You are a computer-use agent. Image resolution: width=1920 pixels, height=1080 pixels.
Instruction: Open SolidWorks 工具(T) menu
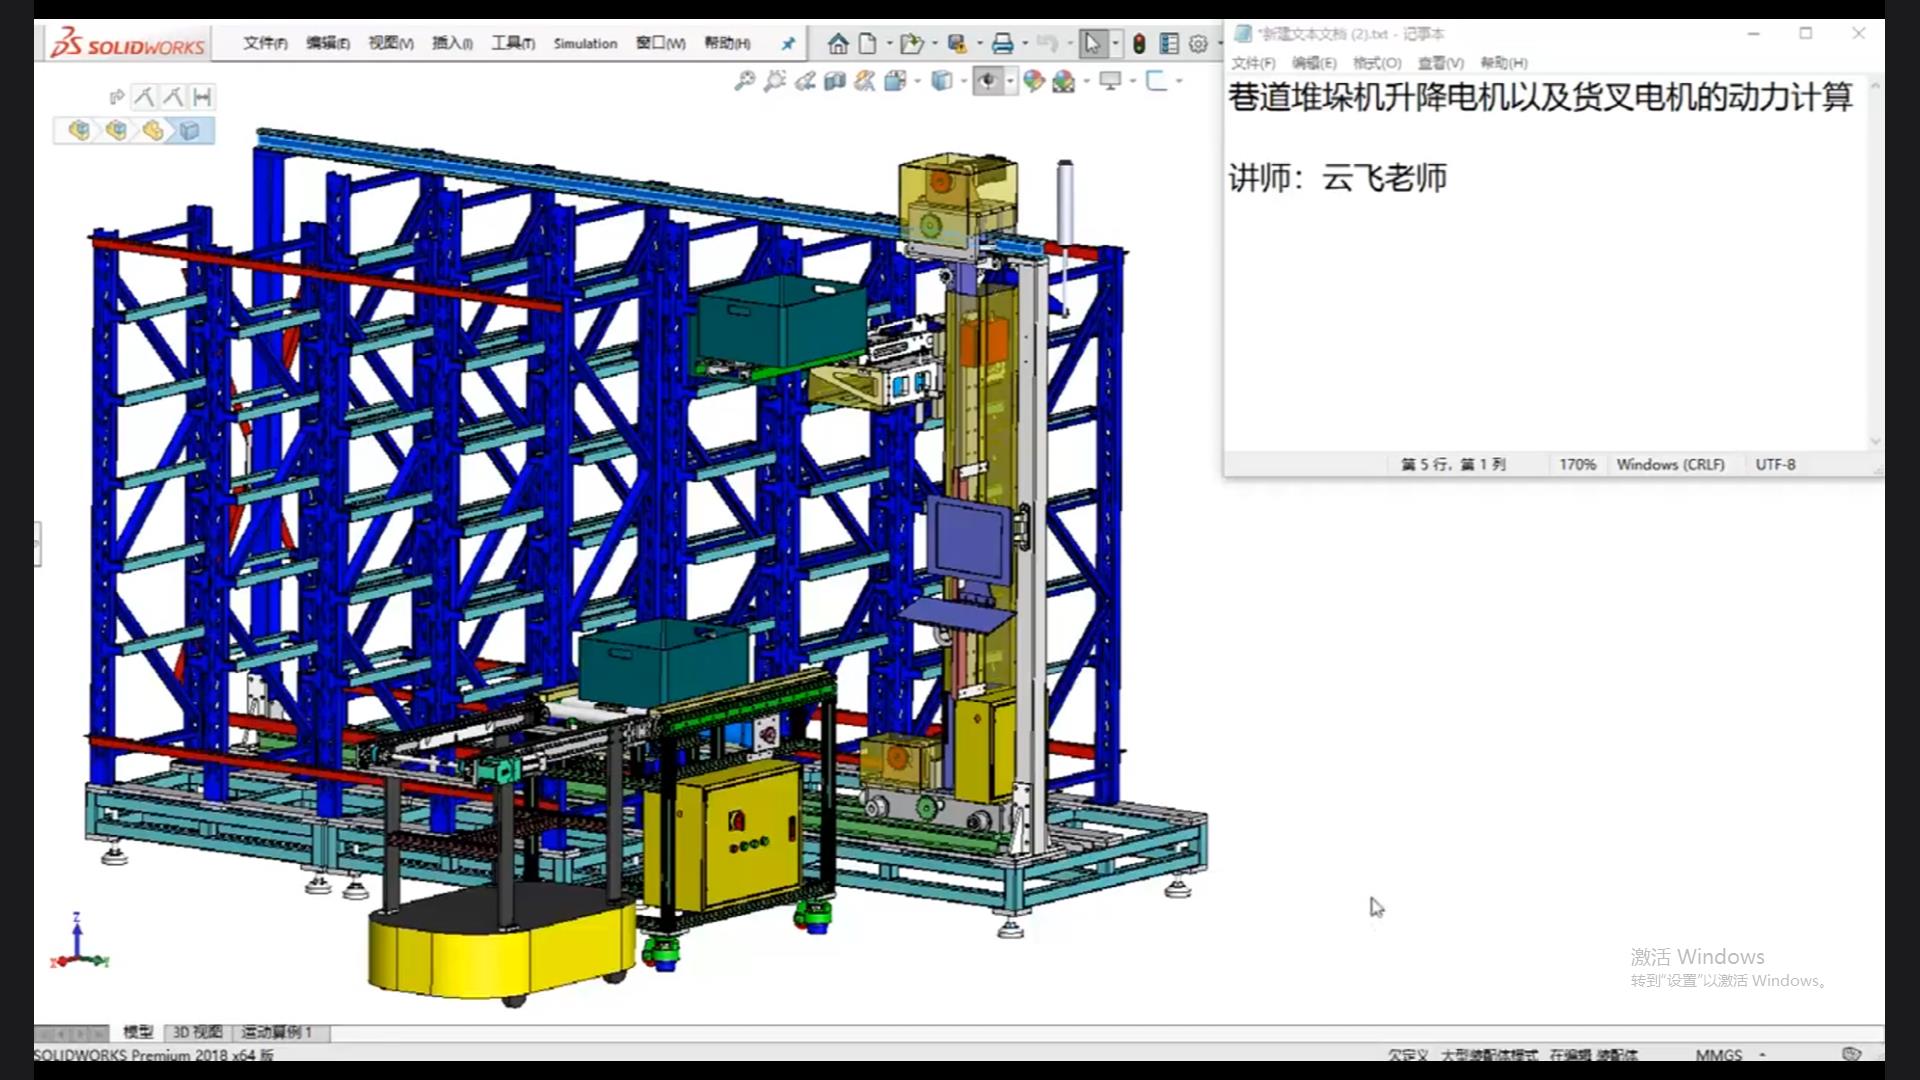tap(513, 44)
